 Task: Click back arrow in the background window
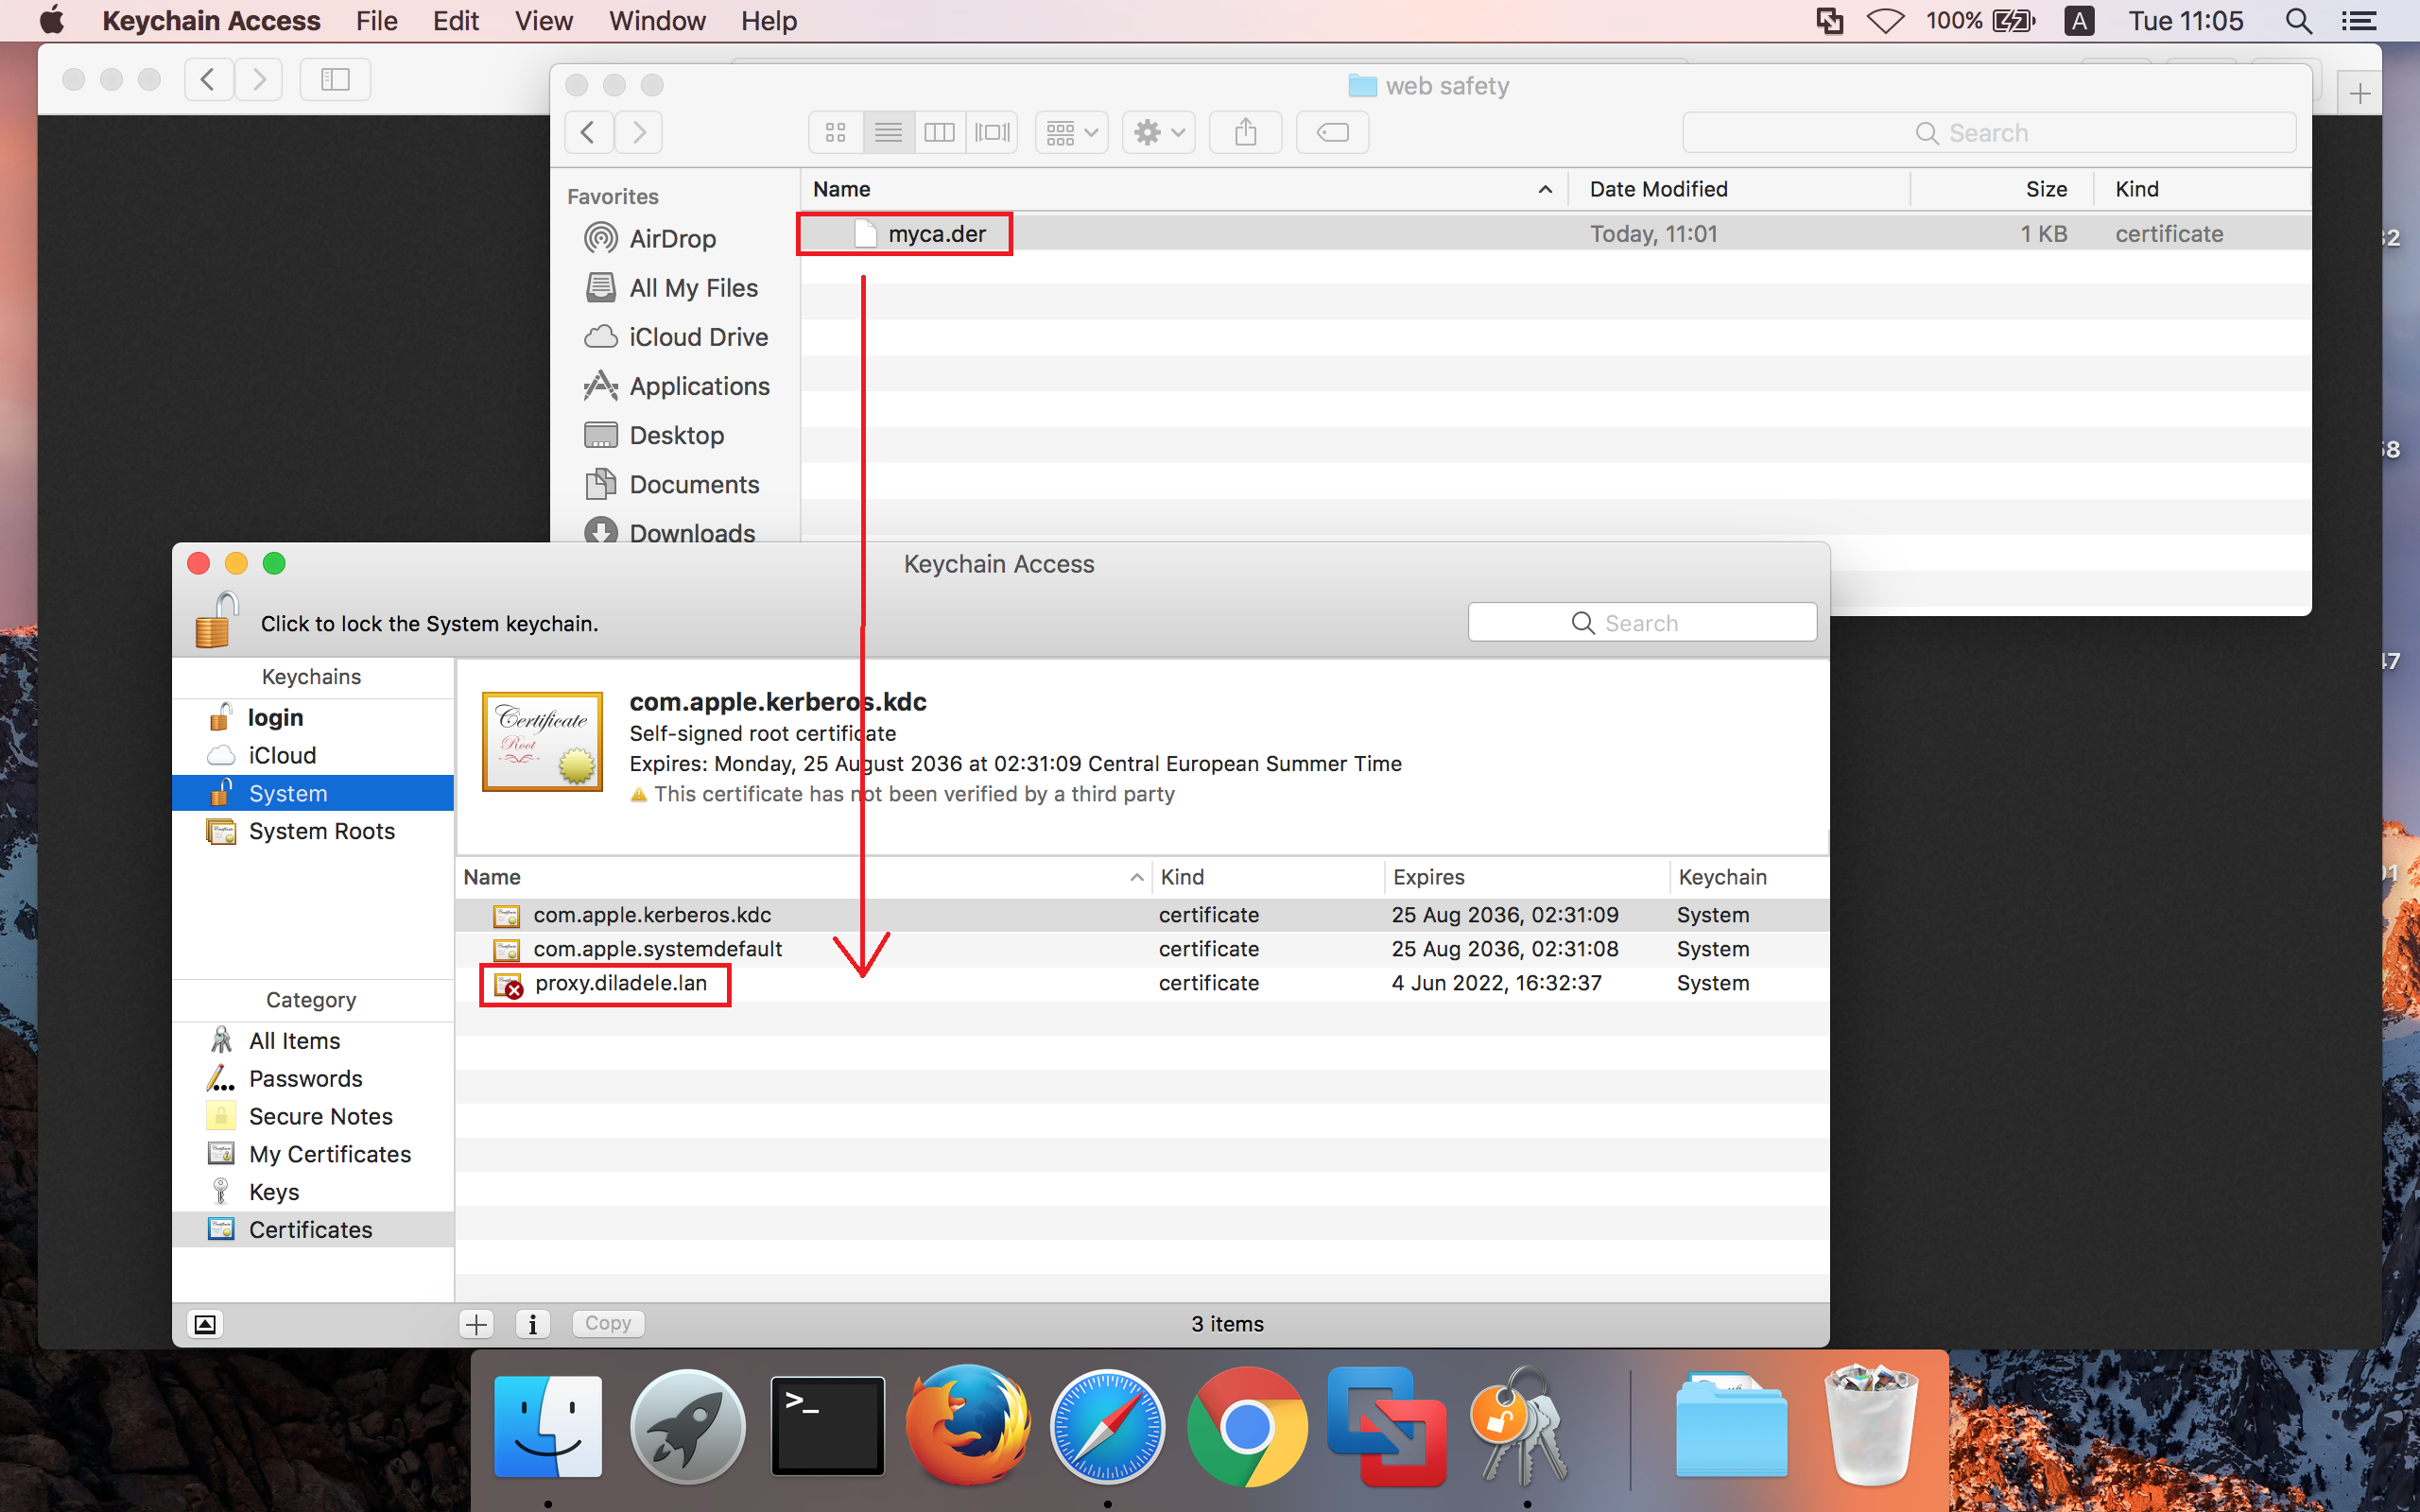click(x=208, y=79)
